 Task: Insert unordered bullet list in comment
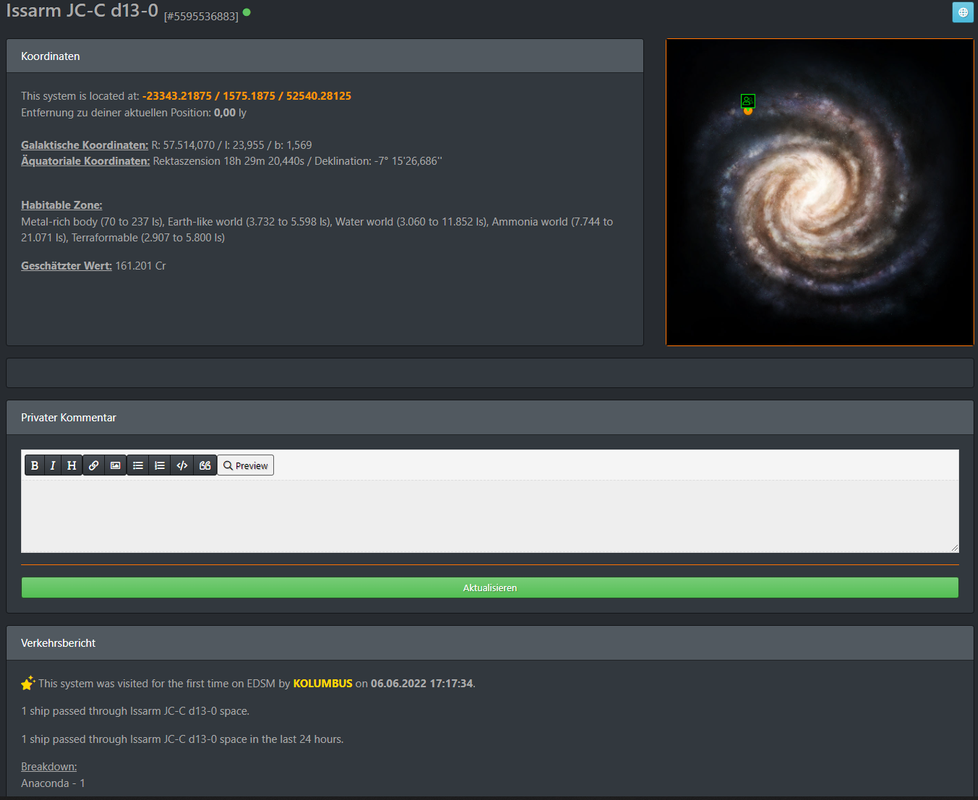(138, 465)
